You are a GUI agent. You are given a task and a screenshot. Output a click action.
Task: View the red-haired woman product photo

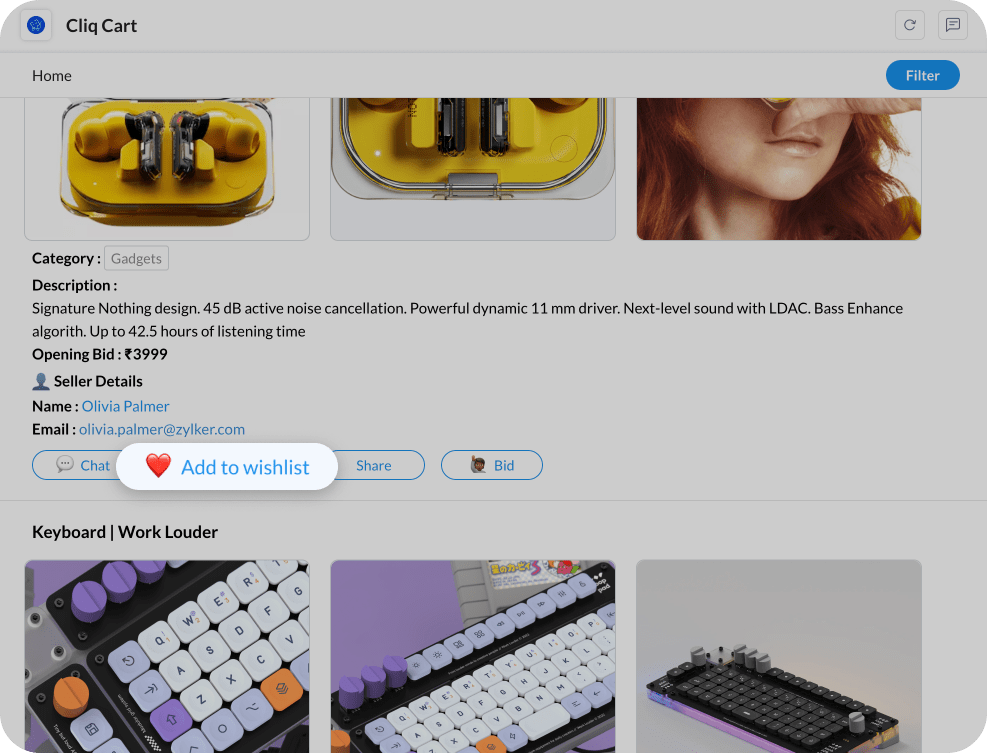pos(779,169)
